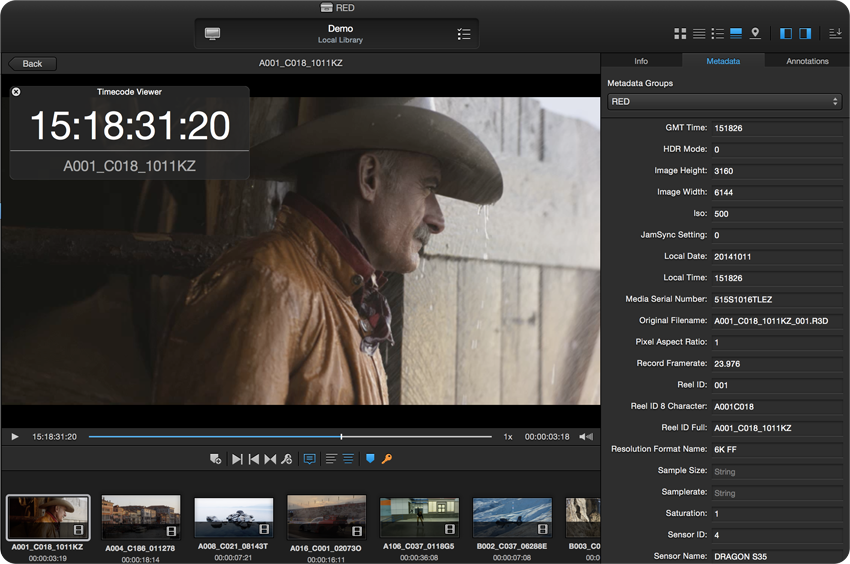Add a blue marker flag

pyautogui.click(x=369, y=459)
